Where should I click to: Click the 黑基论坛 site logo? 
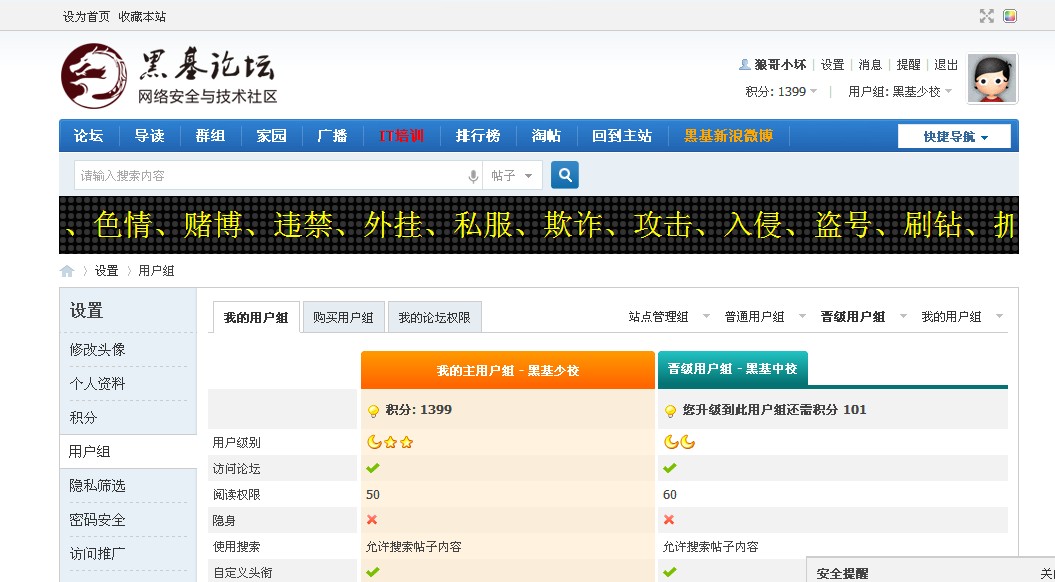pos(168,76)
